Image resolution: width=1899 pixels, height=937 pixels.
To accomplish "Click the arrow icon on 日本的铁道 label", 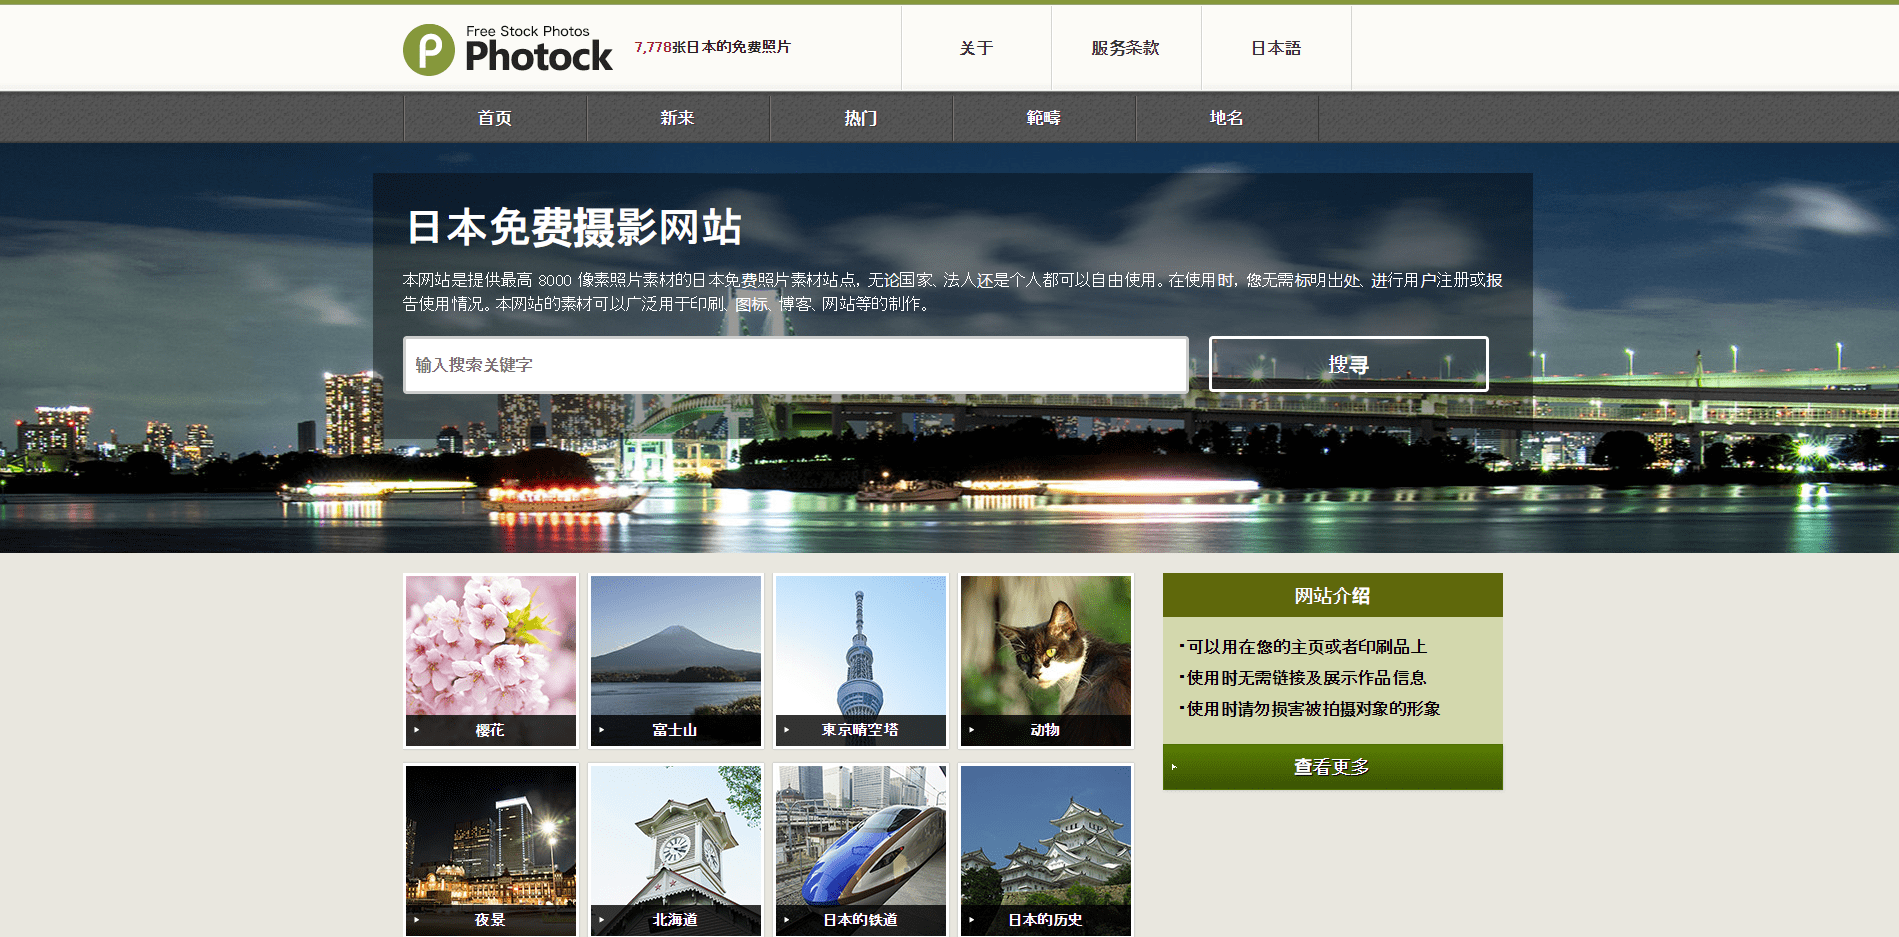I will click(x=787, y=920).
